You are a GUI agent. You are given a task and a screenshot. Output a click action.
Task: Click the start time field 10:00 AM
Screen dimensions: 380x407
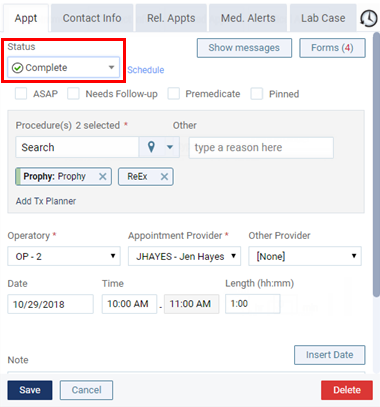129,304
